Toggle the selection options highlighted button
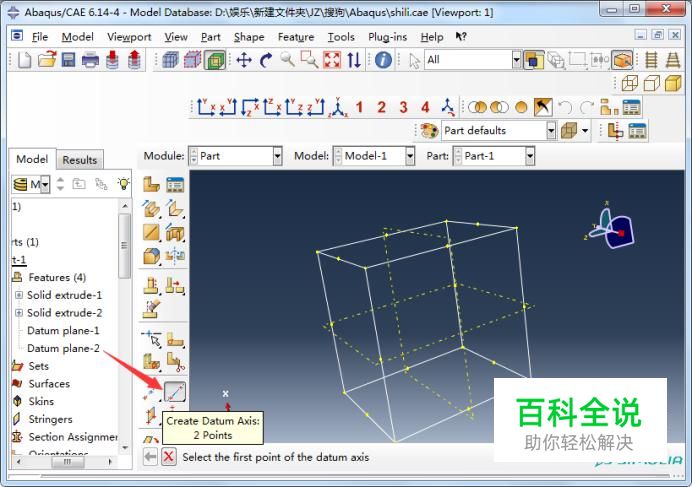The height and width of the screenshot is (487, 692). coord(533,60)
